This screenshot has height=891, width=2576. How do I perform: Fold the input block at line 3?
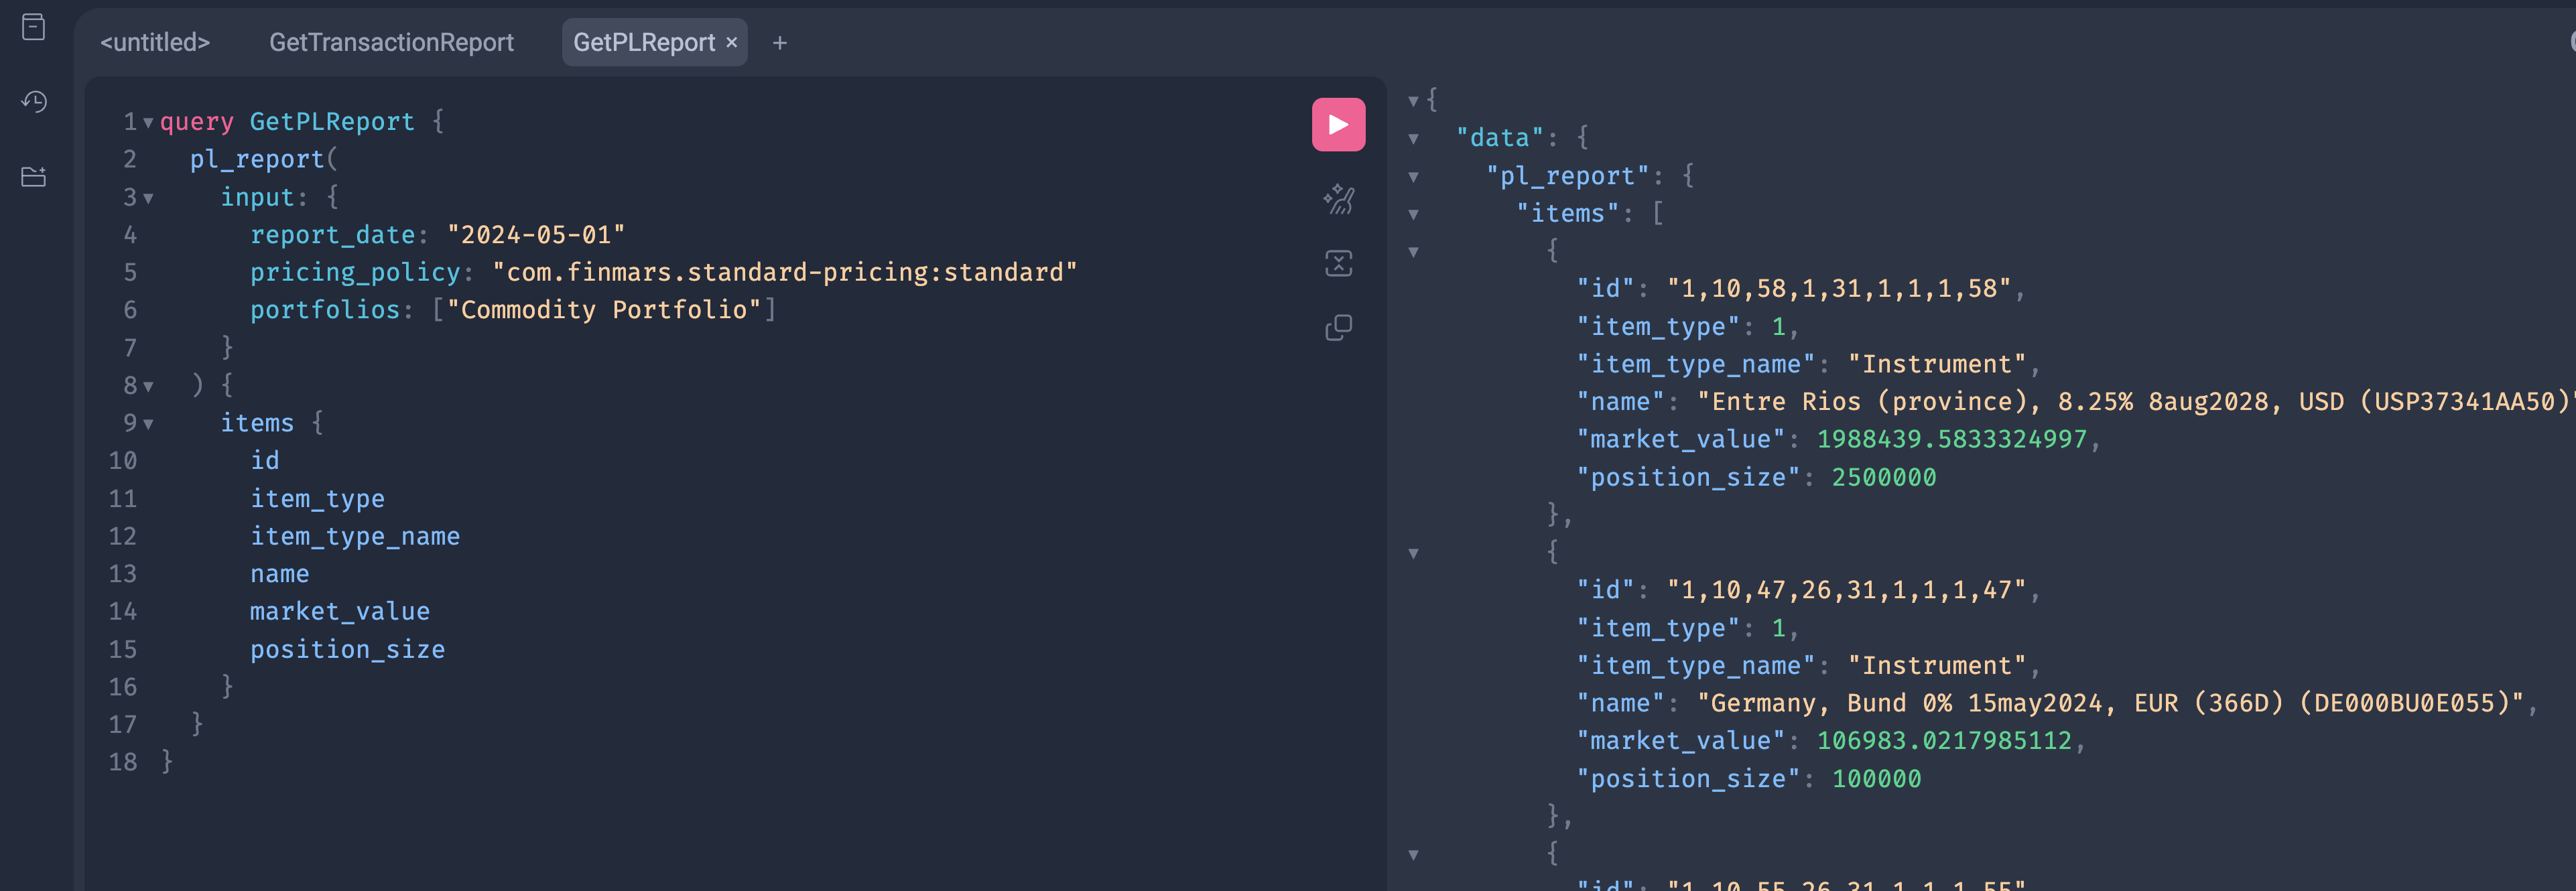tap(148, 198)
